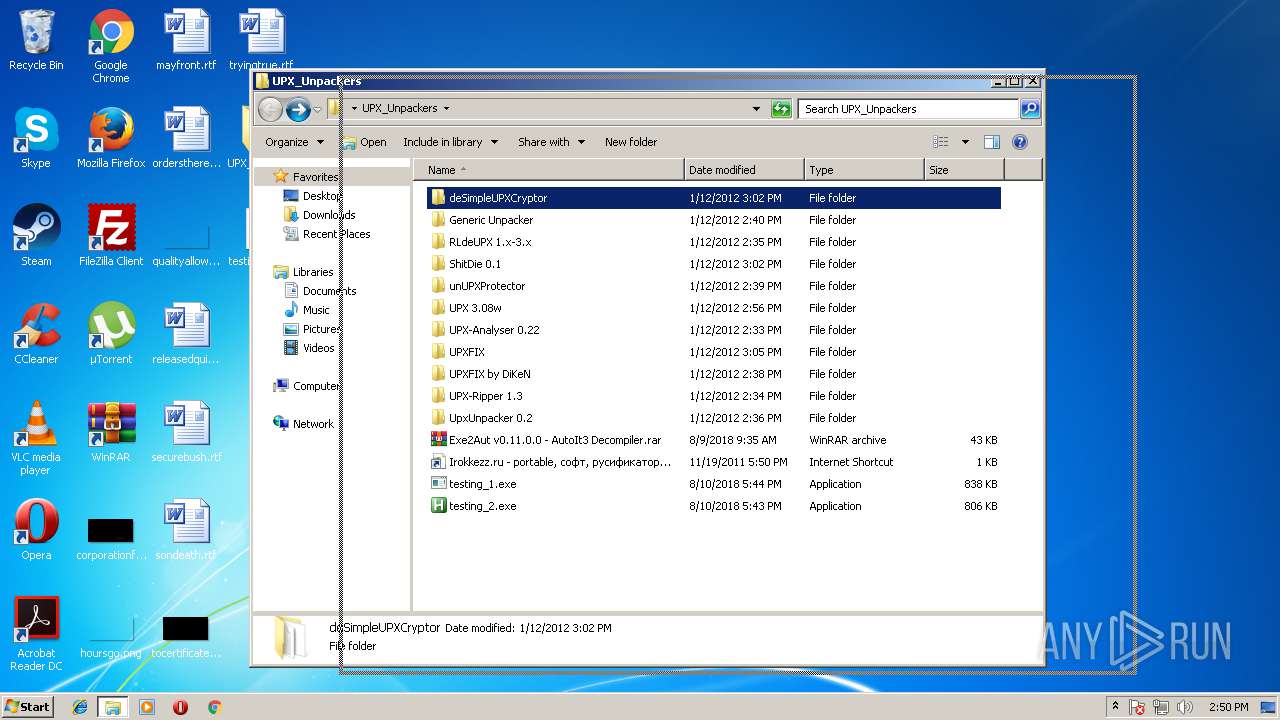1280x720 pixels.
Task: Select Generic Unpacker folder
Action: pyautogui.click(x=714, y=220)
